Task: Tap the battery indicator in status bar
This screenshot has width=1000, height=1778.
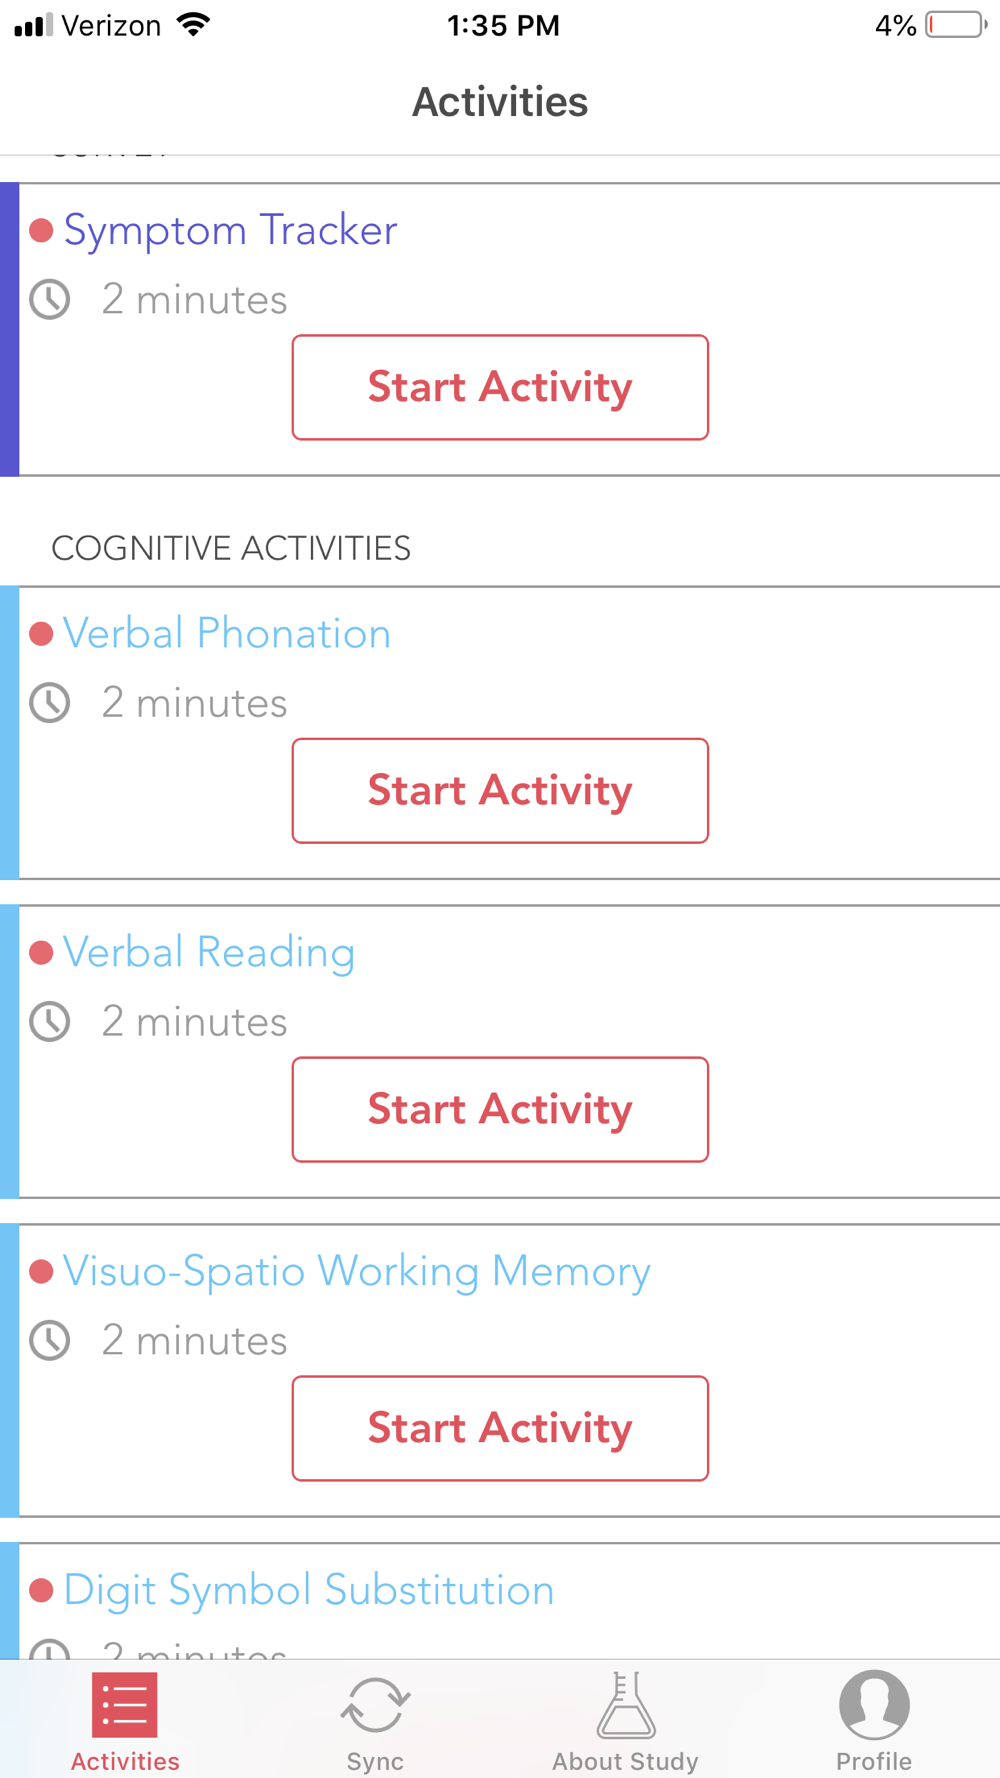Action: pyautogui.click(x=956, y=25)
